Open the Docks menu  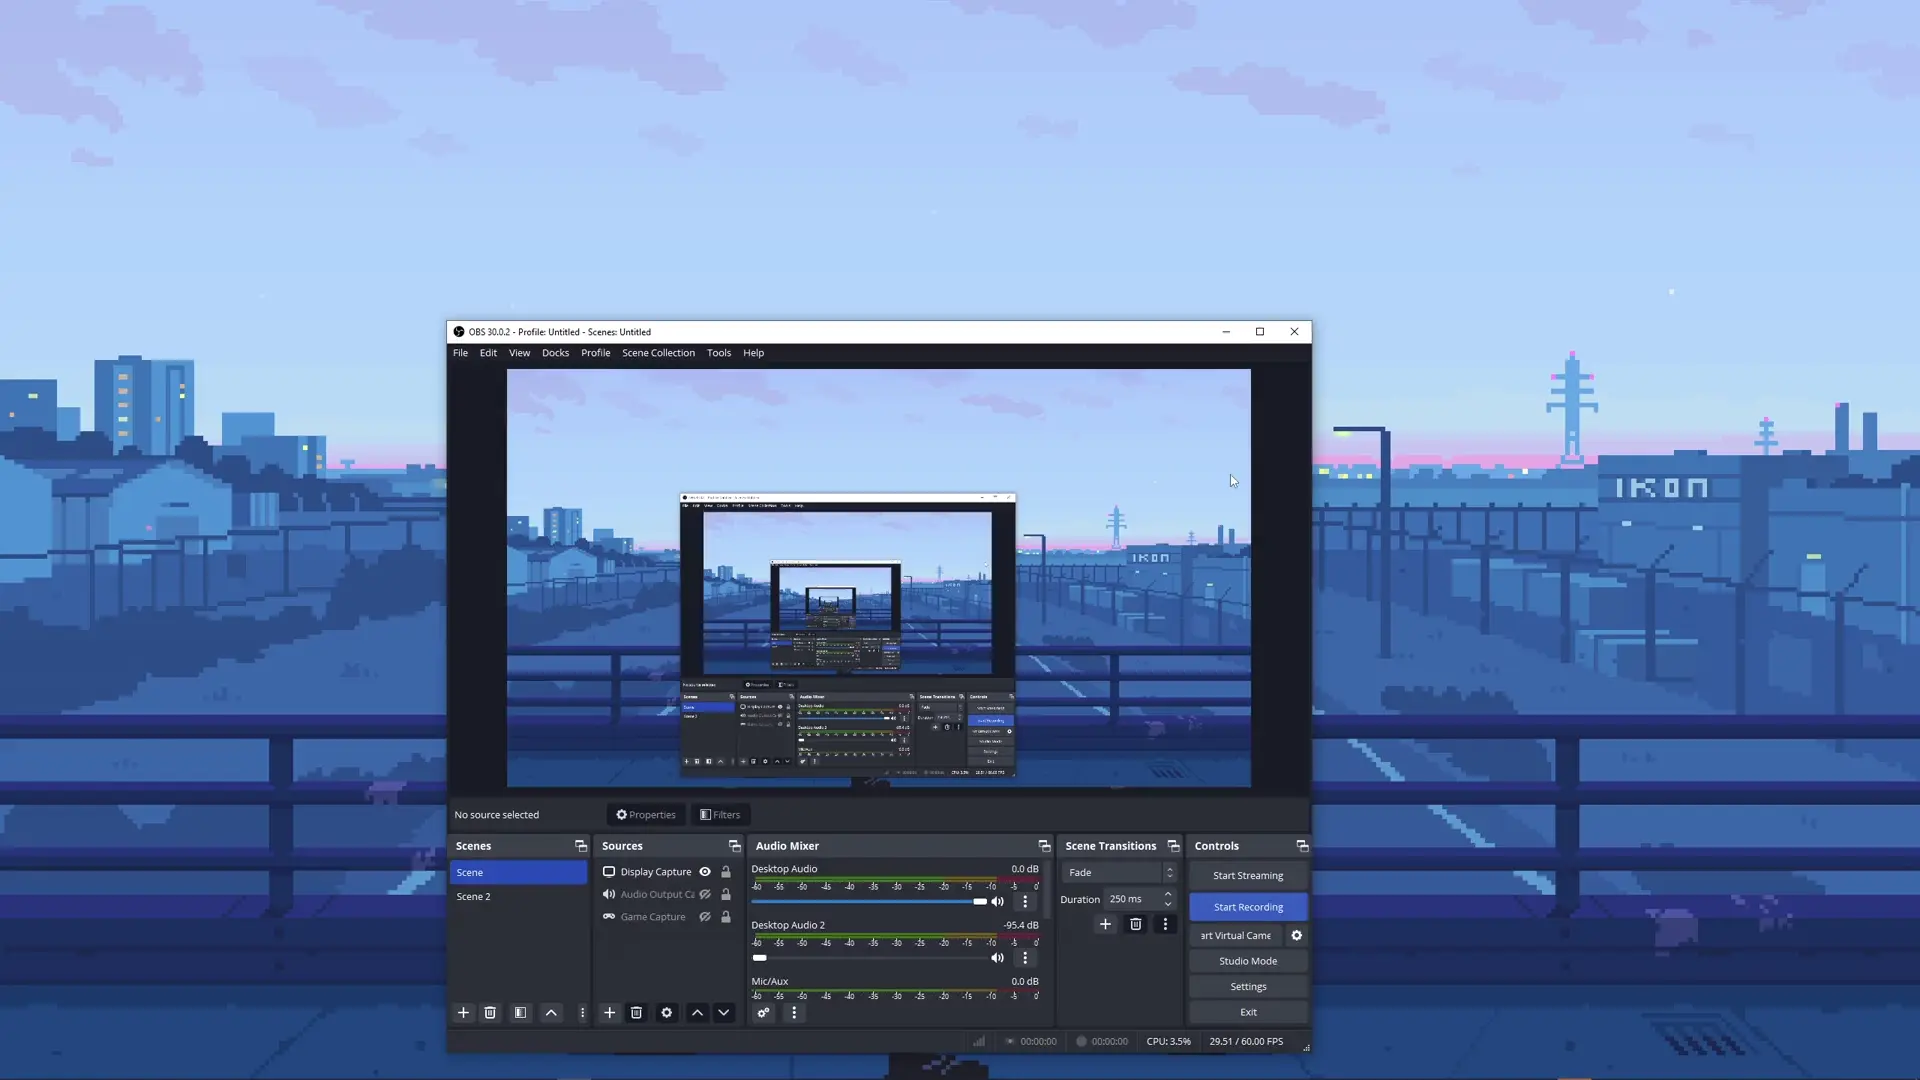pos(555,353)
